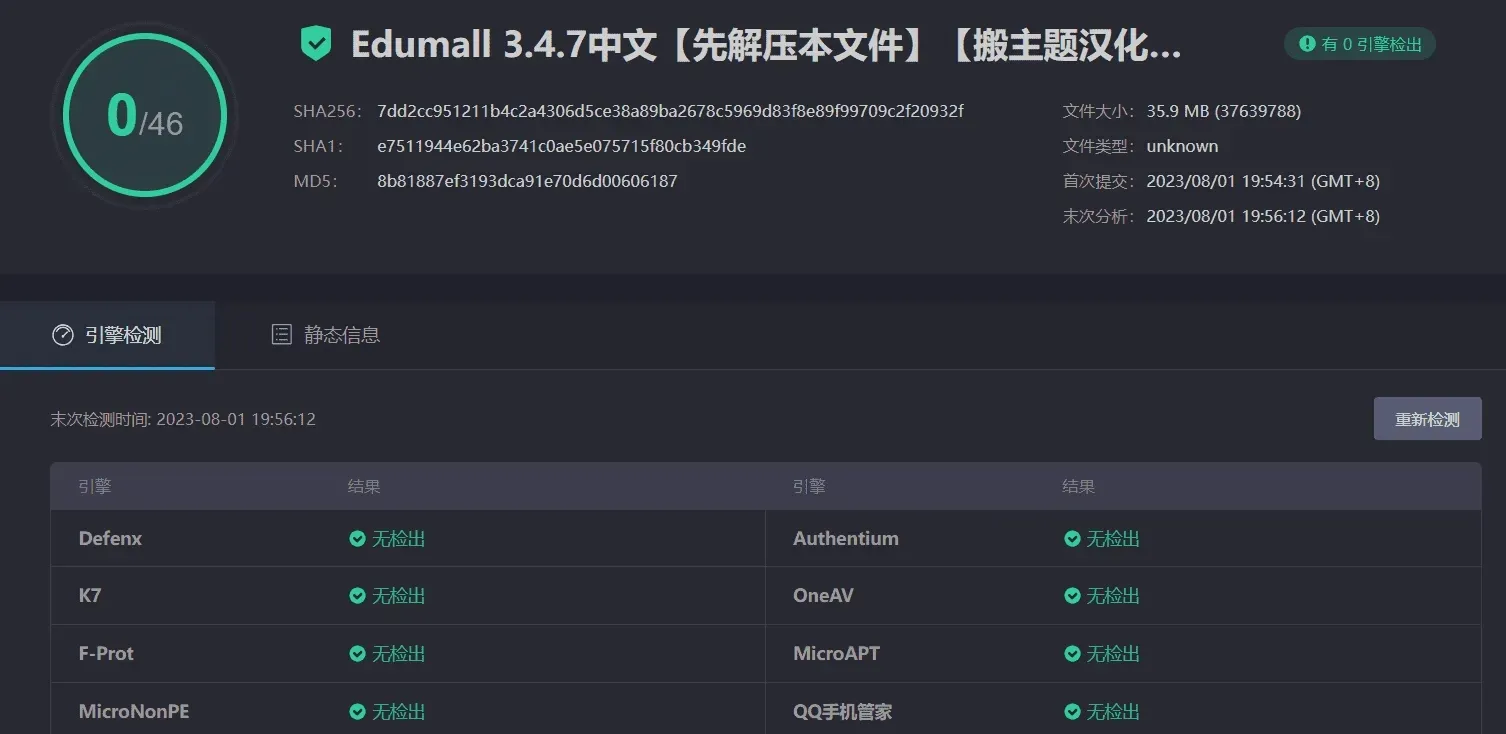Click first submission time 2023/08/01 19:54:31

coord(1262,181)
